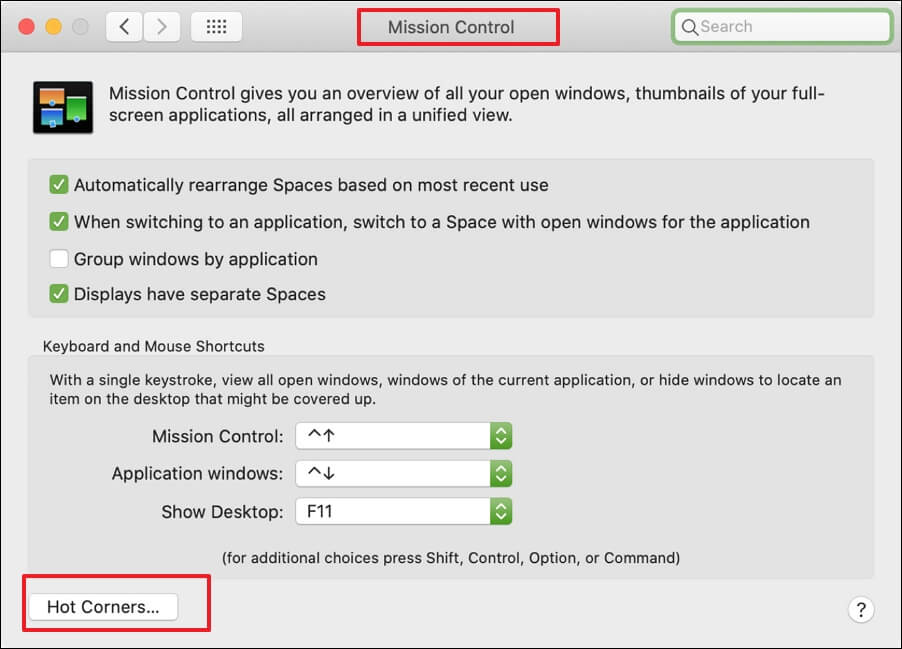Click the 'Displays have separate Spaces' label text

pyautogui.click(x=200, y=294)
